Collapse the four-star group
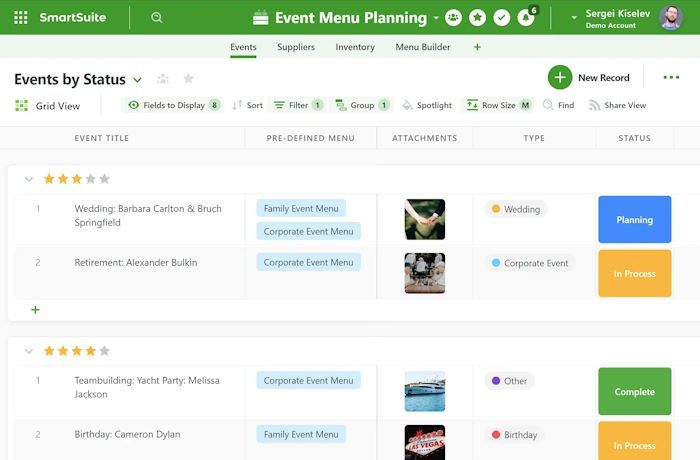This screenshot has width=700, height=460. point(29,351)
